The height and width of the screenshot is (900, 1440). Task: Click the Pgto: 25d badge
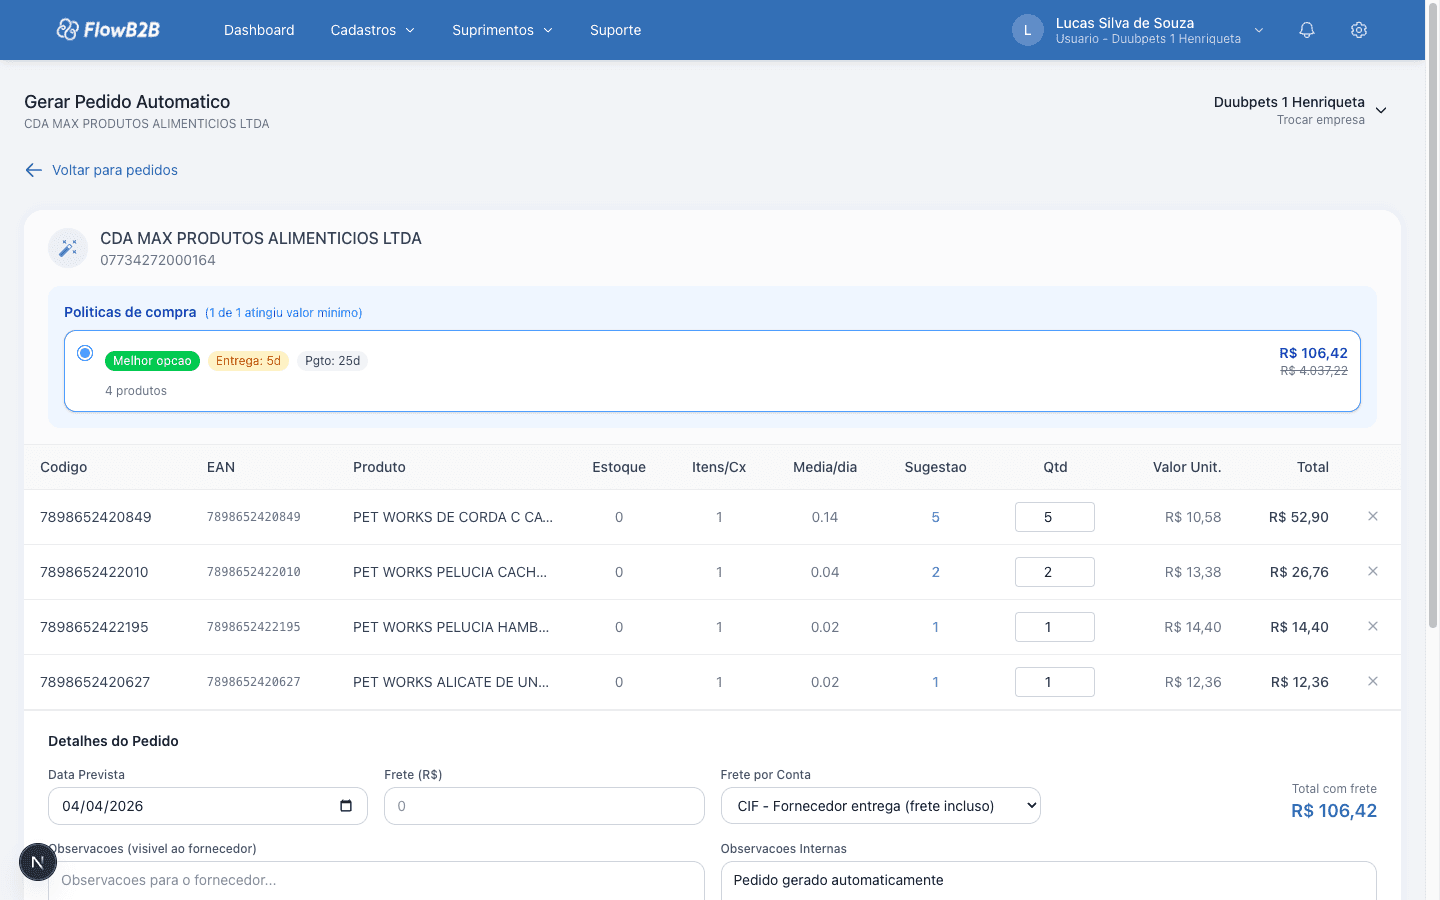pyautogui.click(x=332, y=361)
